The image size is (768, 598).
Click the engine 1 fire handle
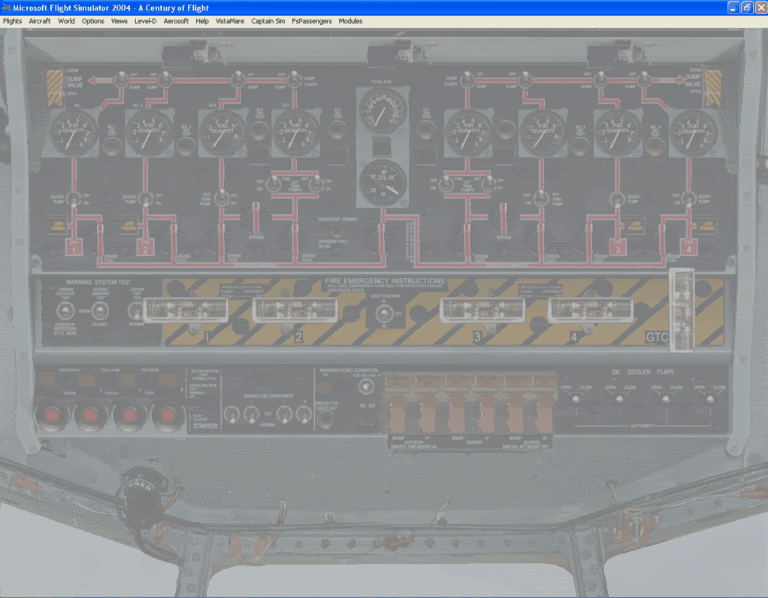[181, 310]
